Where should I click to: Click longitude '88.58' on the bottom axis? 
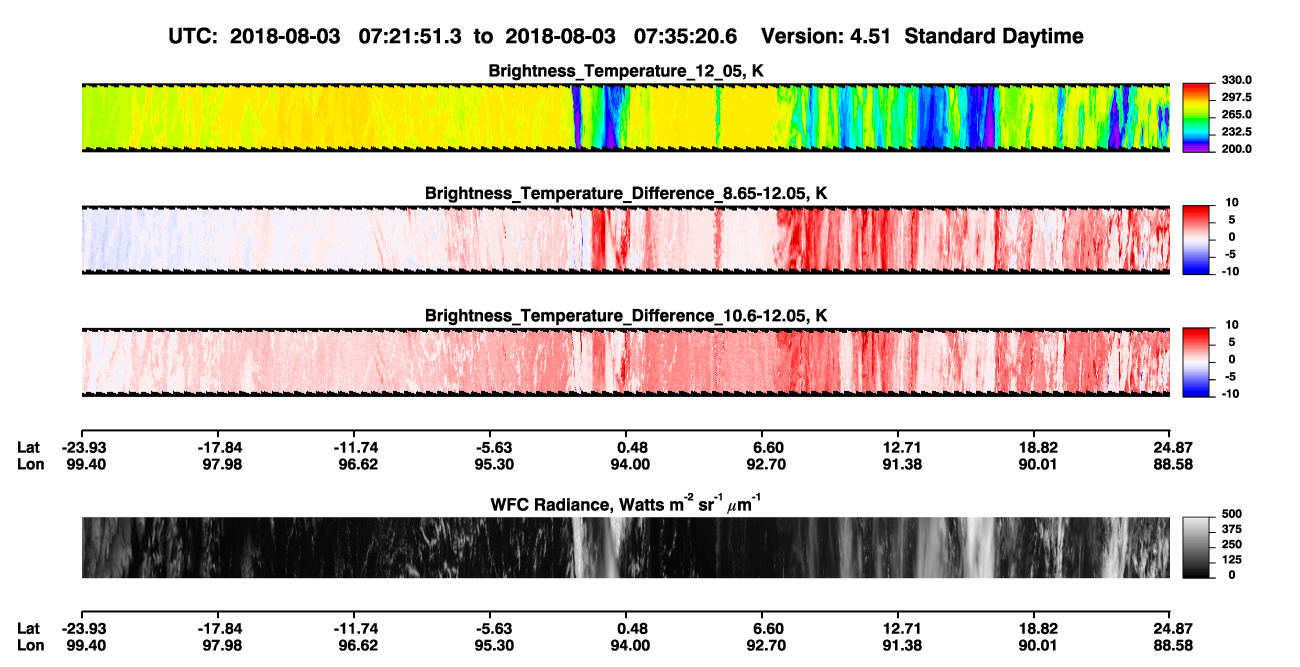pyautogui.click(x=1173, y=645)
